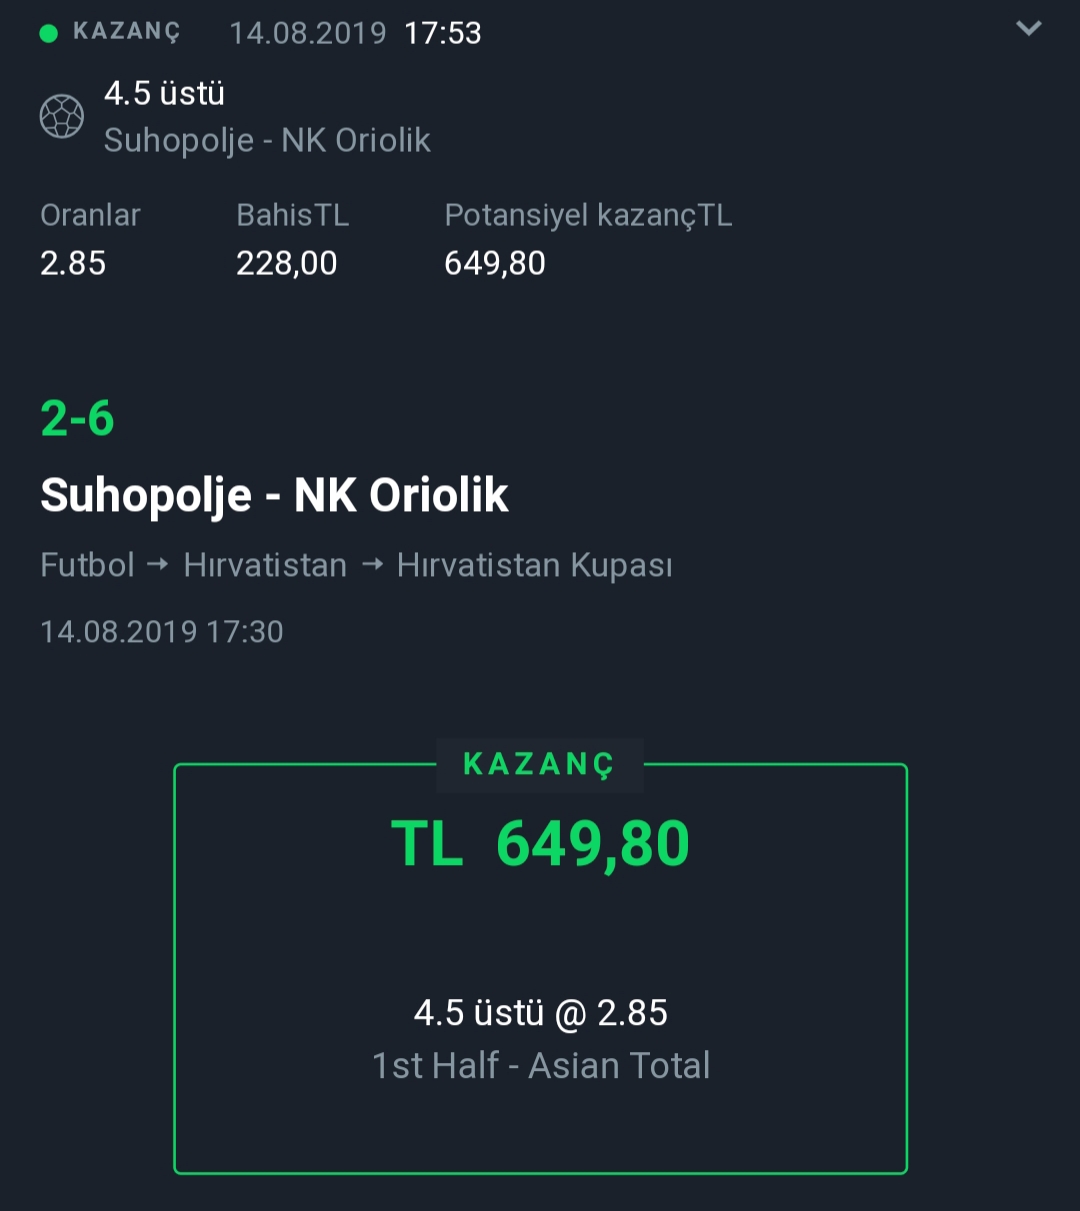Open the 4.5 üstü bet selection
The height and width of the screenshot is (1211, 1080).
(165, 93)
